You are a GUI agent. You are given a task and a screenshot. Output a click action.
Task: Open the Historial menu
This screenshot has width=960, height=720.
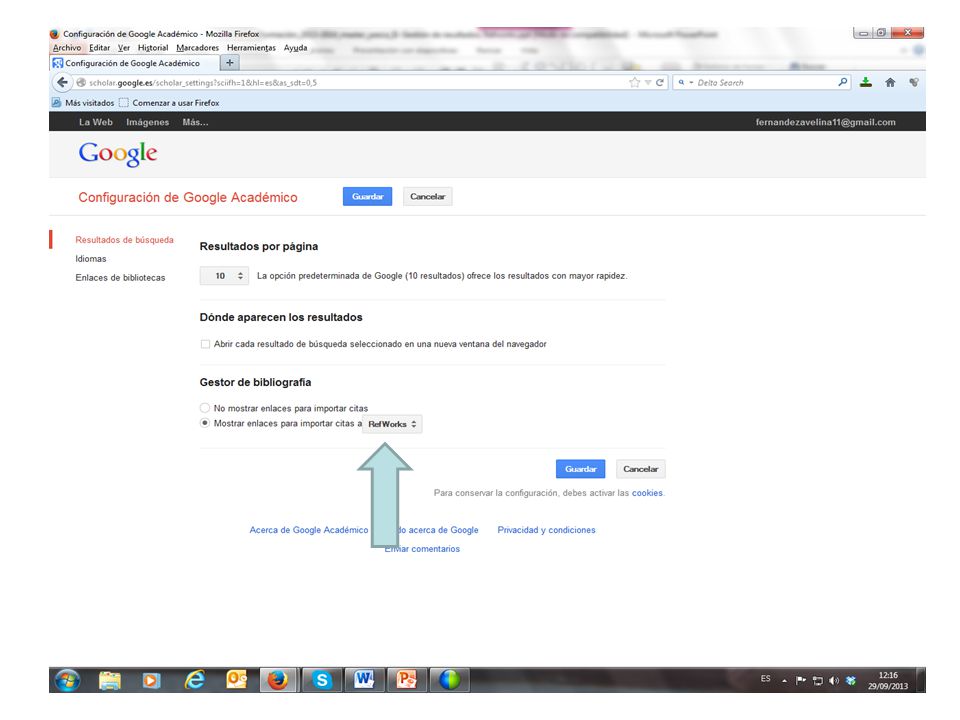tap(153, 48)
